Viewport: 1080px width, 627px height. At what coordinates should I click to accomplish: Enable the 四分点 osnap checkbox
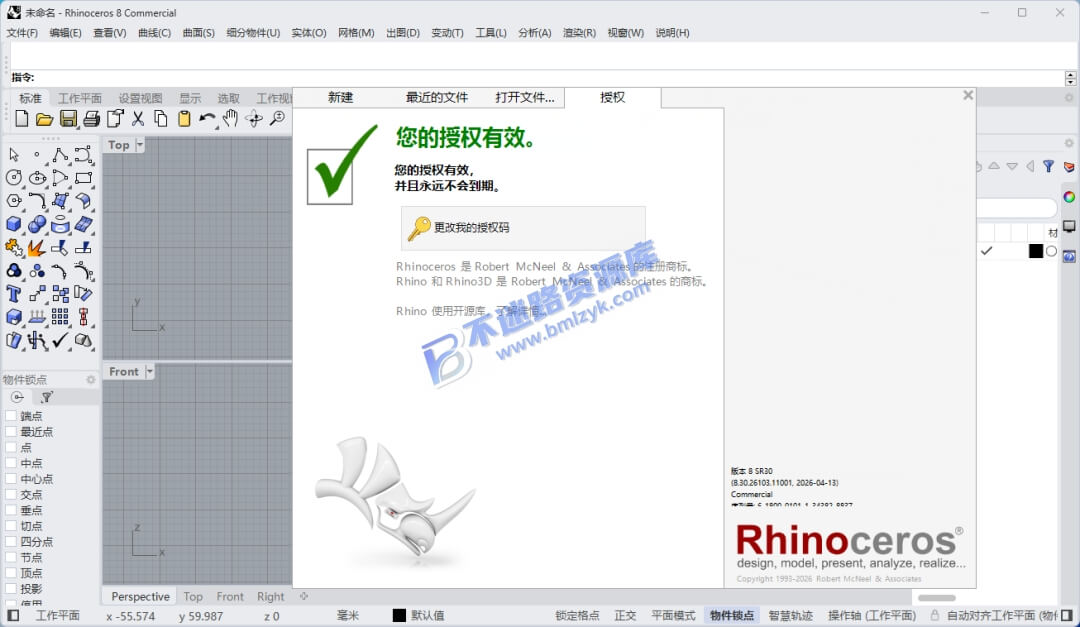[x=11, y=542]
